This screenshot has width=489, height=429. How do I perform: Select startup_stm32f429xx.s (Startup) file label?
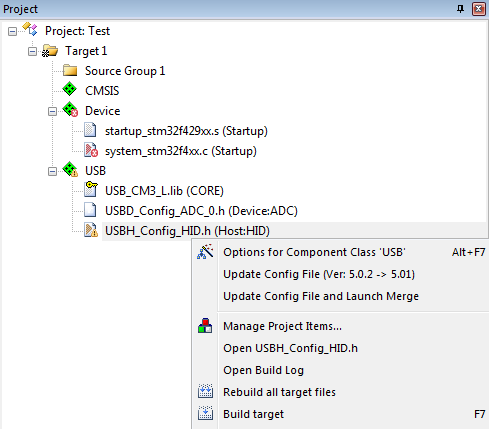point(186,131)
